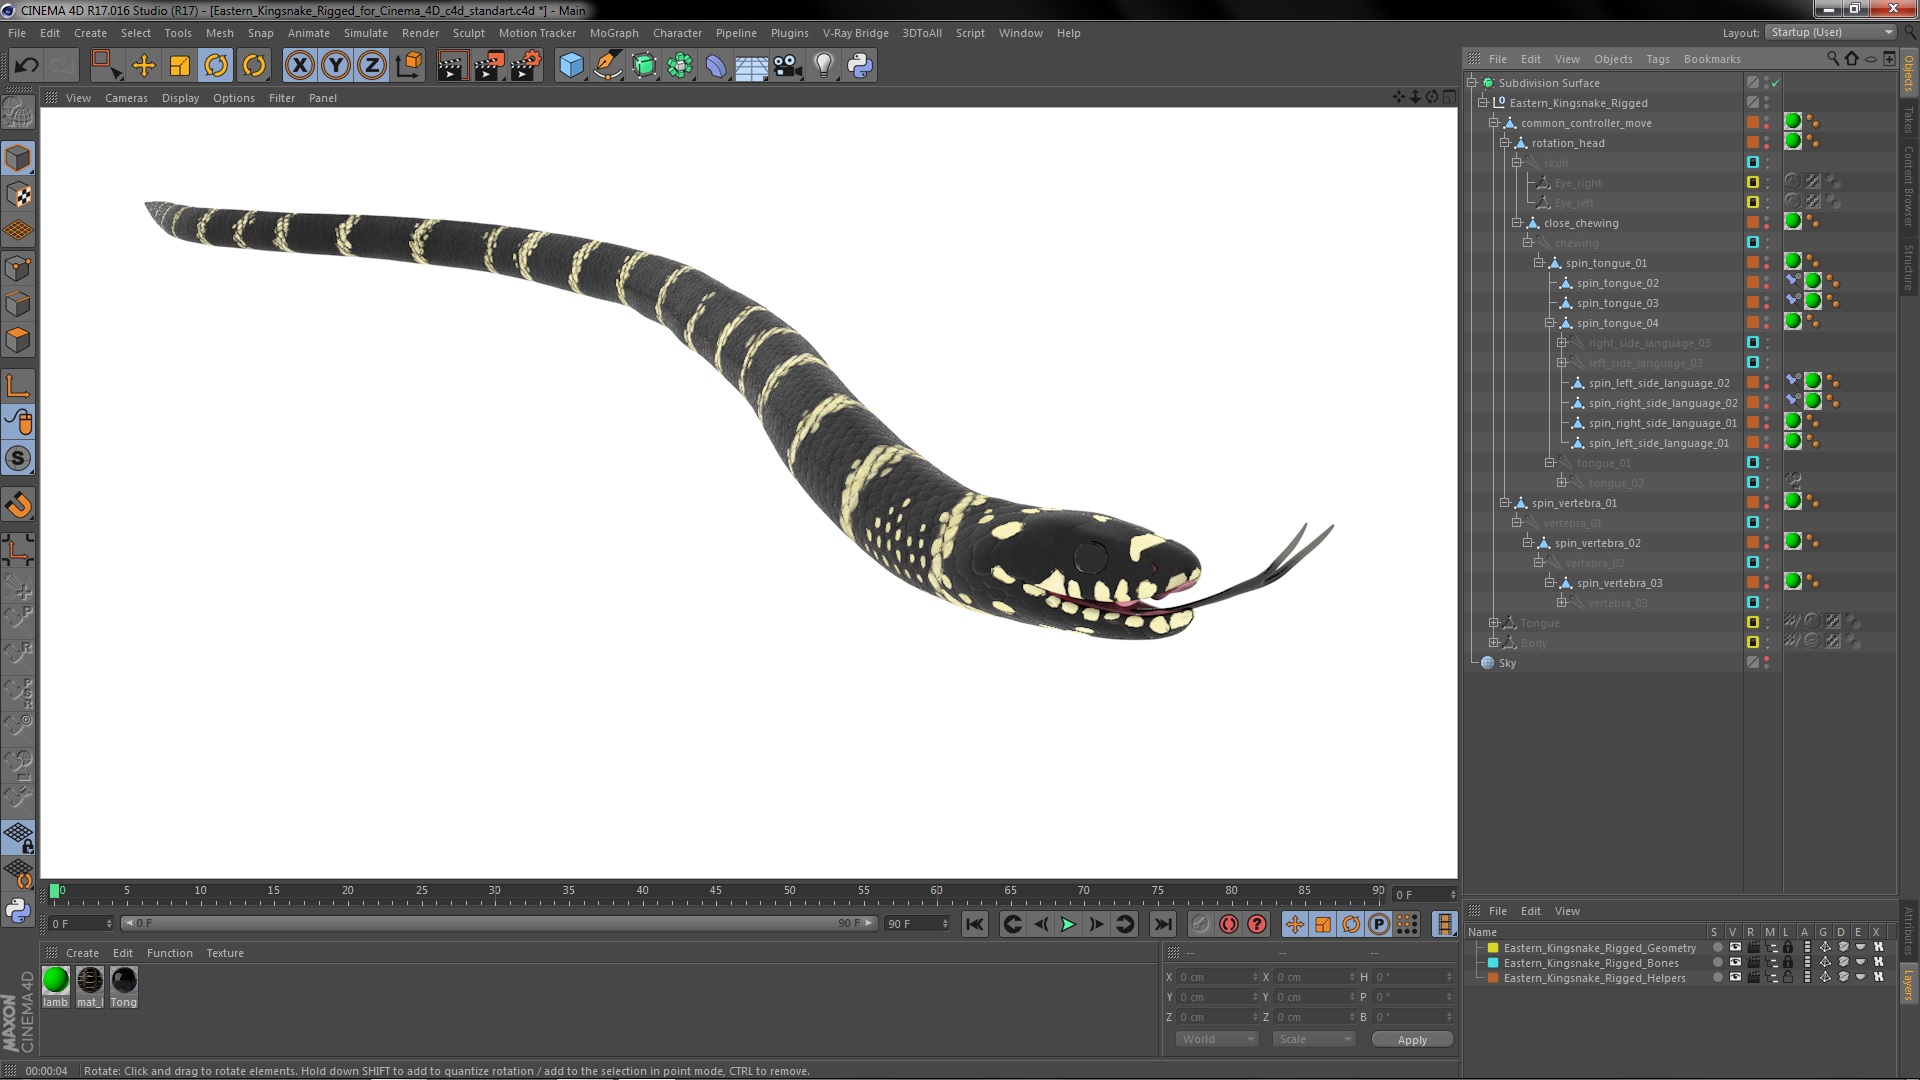Collapse the spin_tongue_01 node
Screen dimensions: 1920x1080
(1539, 263)
